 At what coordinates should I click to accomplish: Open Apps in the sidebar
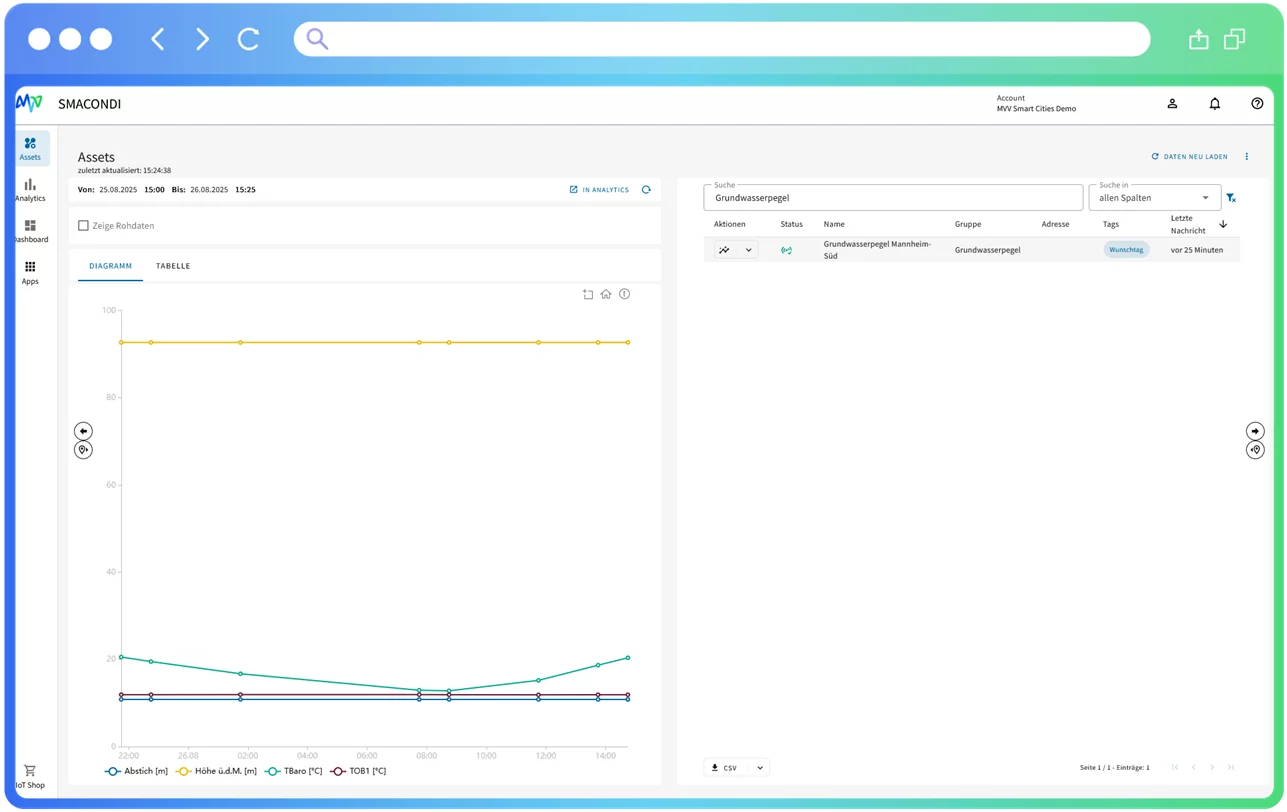[30, 273]
